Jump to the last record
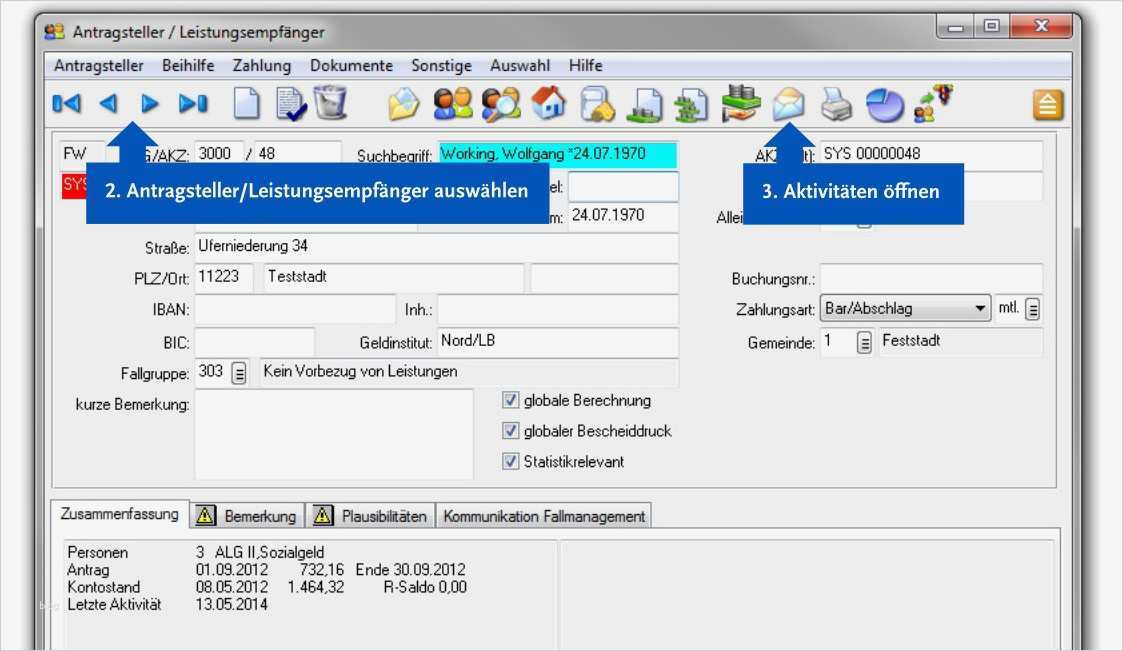The image size is (1123, 651). pos(193,104)
